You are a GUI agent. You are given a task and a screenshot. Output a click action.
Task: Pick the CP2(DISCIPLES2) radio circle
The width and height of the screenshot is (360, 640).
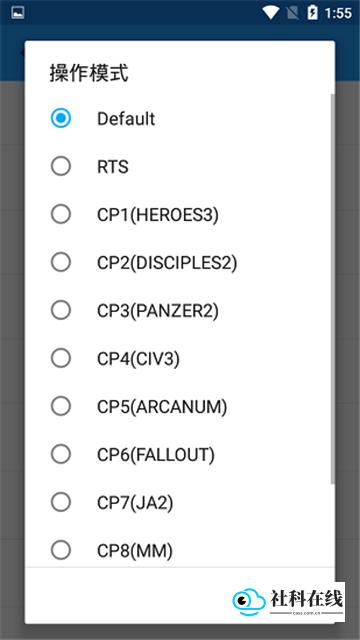[61, 262]
